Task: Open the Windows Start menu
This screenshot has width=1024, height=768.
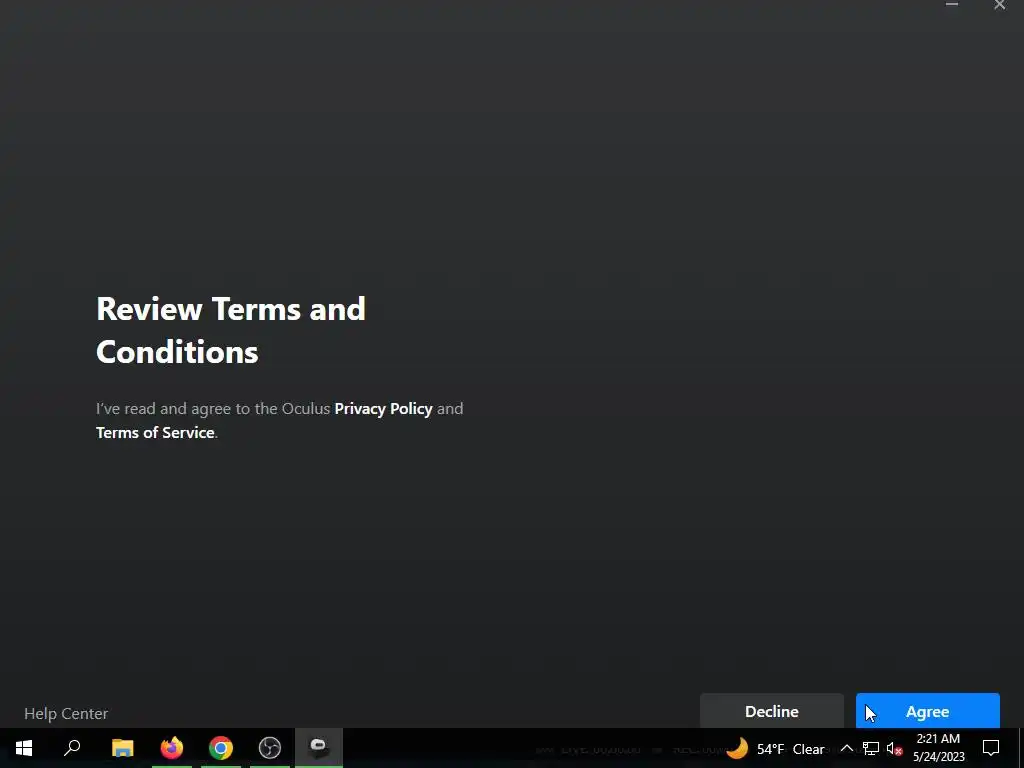Action: (24, 748)
